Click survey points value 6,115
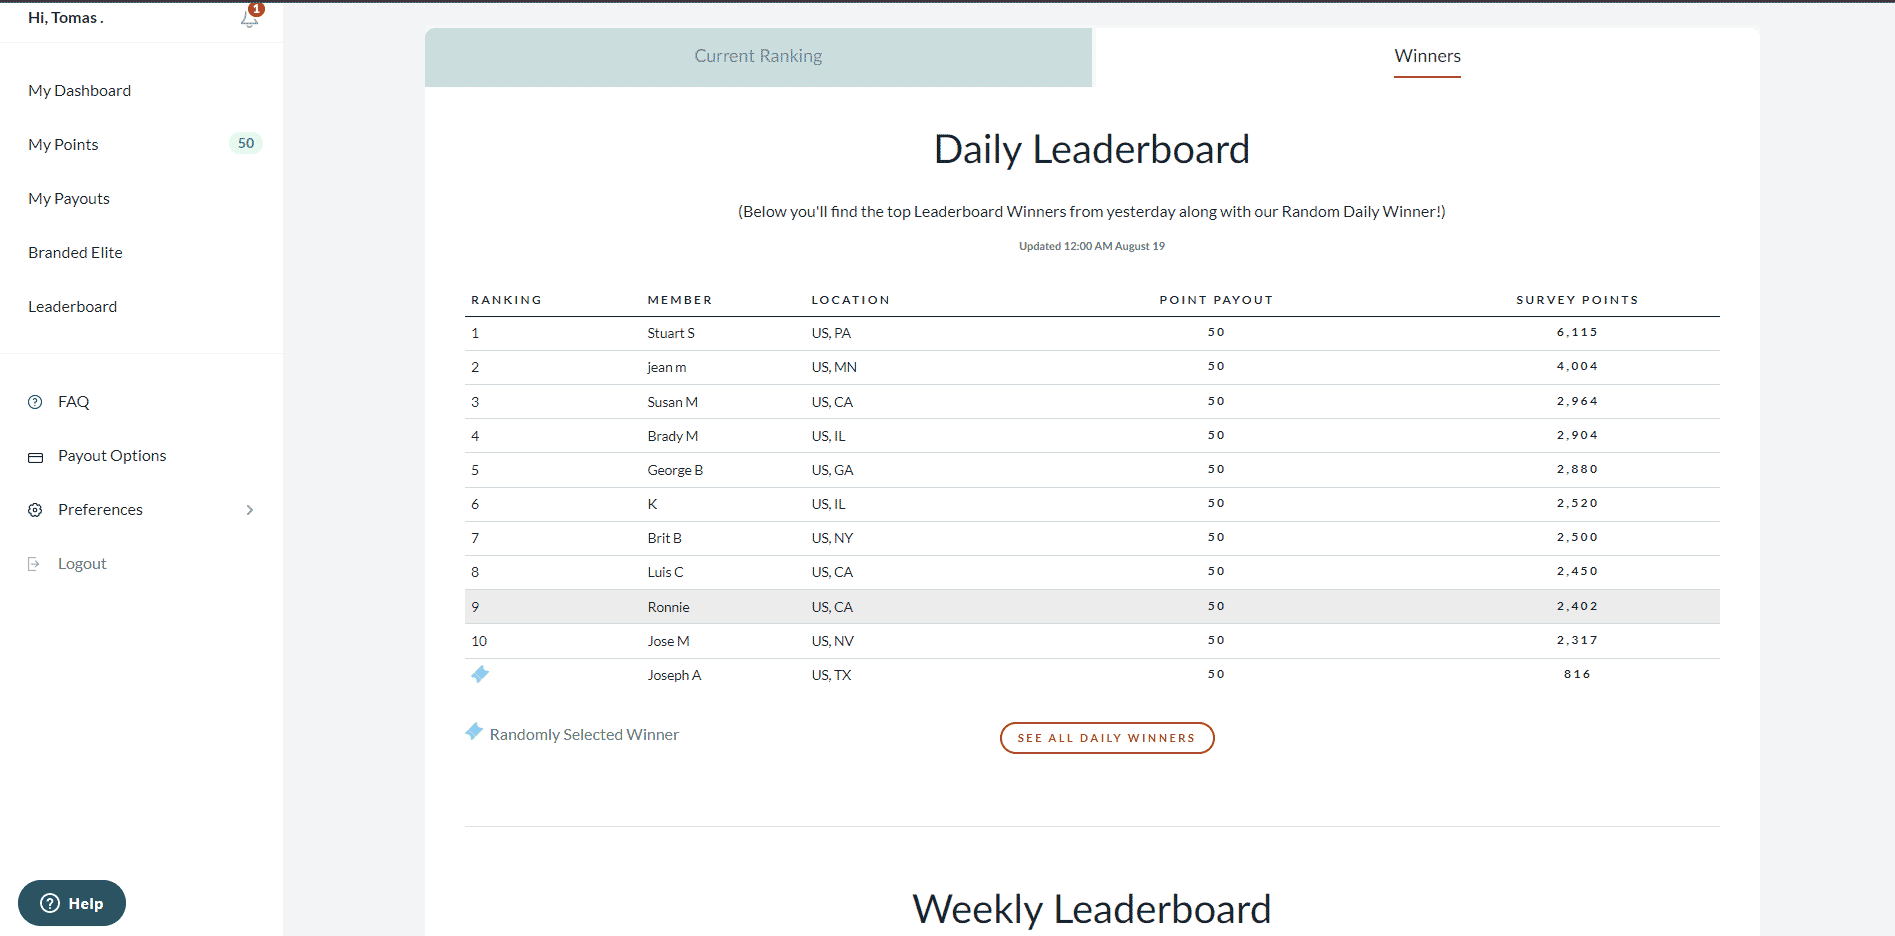 (x=1577, y=333)
